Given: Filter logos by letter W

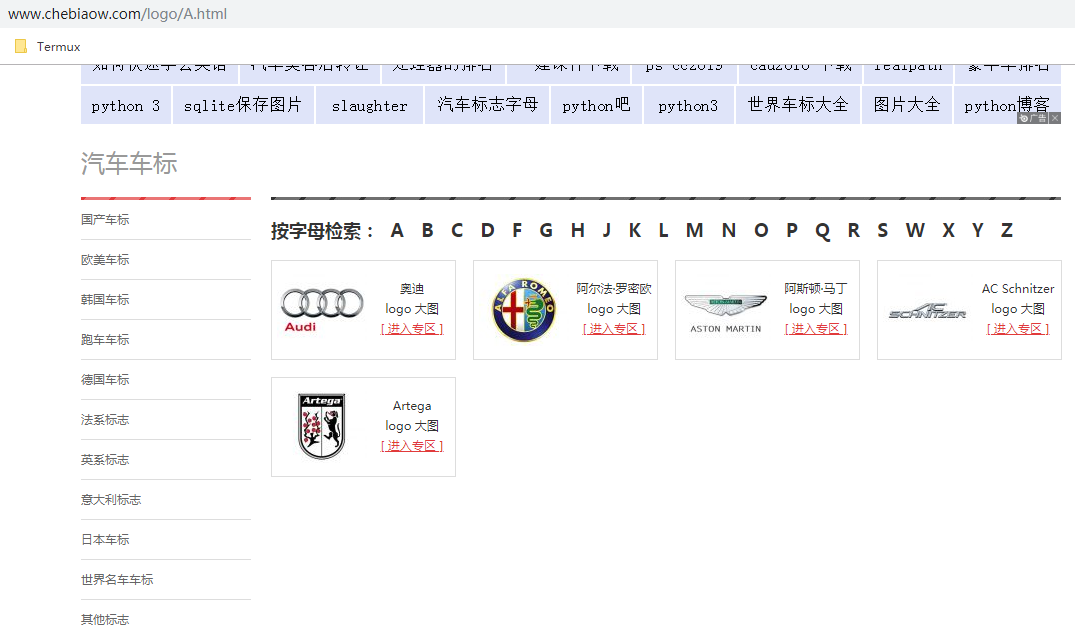Looking at the screenshot, I should pyautogui.click(x=915, y=230).
